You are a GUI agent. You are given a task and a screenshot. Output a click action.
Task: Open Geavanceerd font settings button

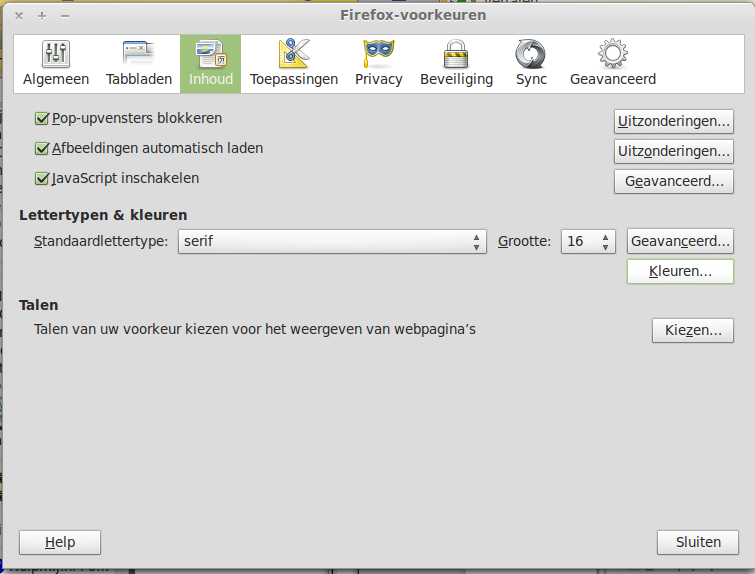(x=680, y=241)
